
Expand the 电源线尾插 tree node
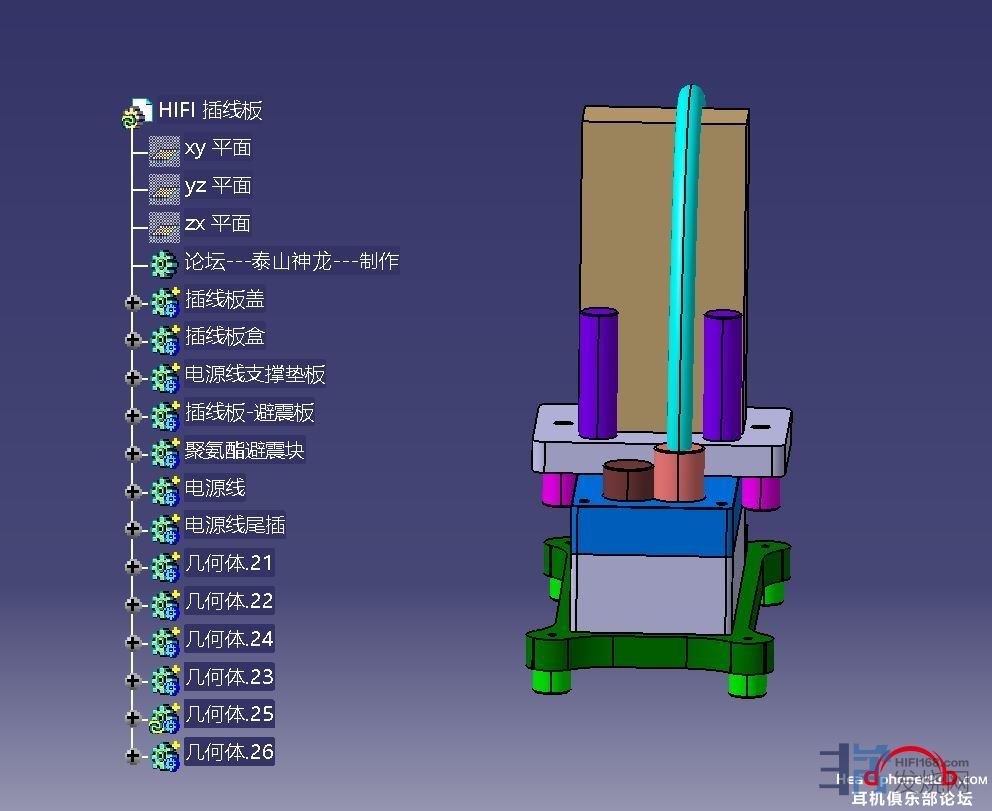pyautogui.click(x=132, y=529)
